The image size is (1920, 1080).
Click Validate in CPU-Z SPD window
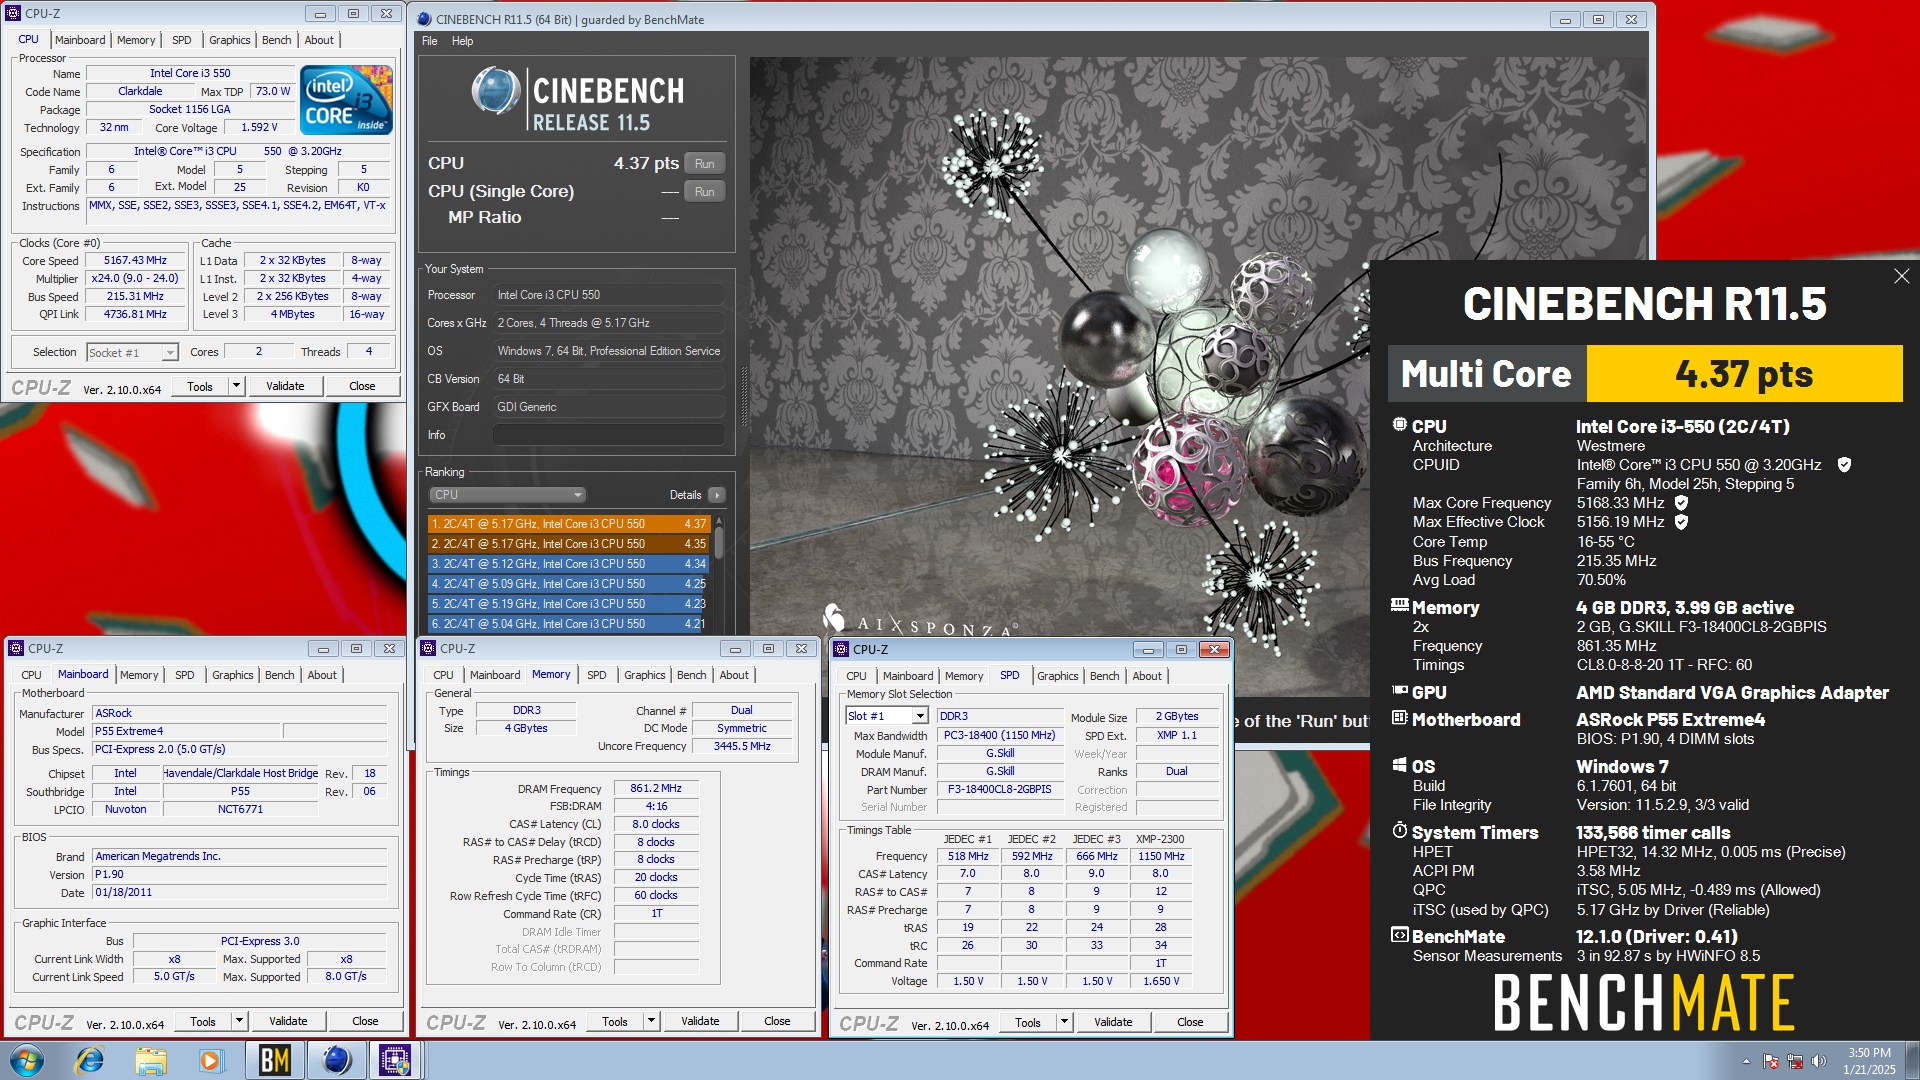coord(1113,1022)
